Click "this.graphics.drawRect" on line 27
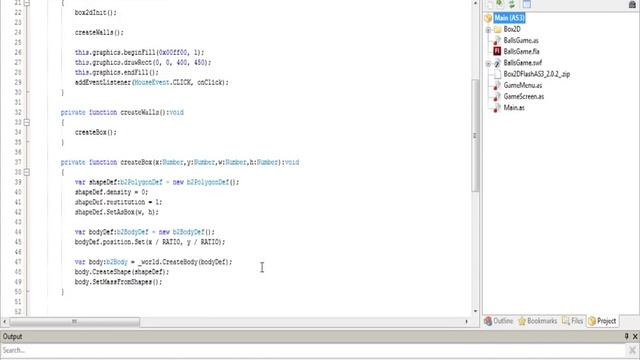Screen dimensions: 640x360 (x=113, y=62)
